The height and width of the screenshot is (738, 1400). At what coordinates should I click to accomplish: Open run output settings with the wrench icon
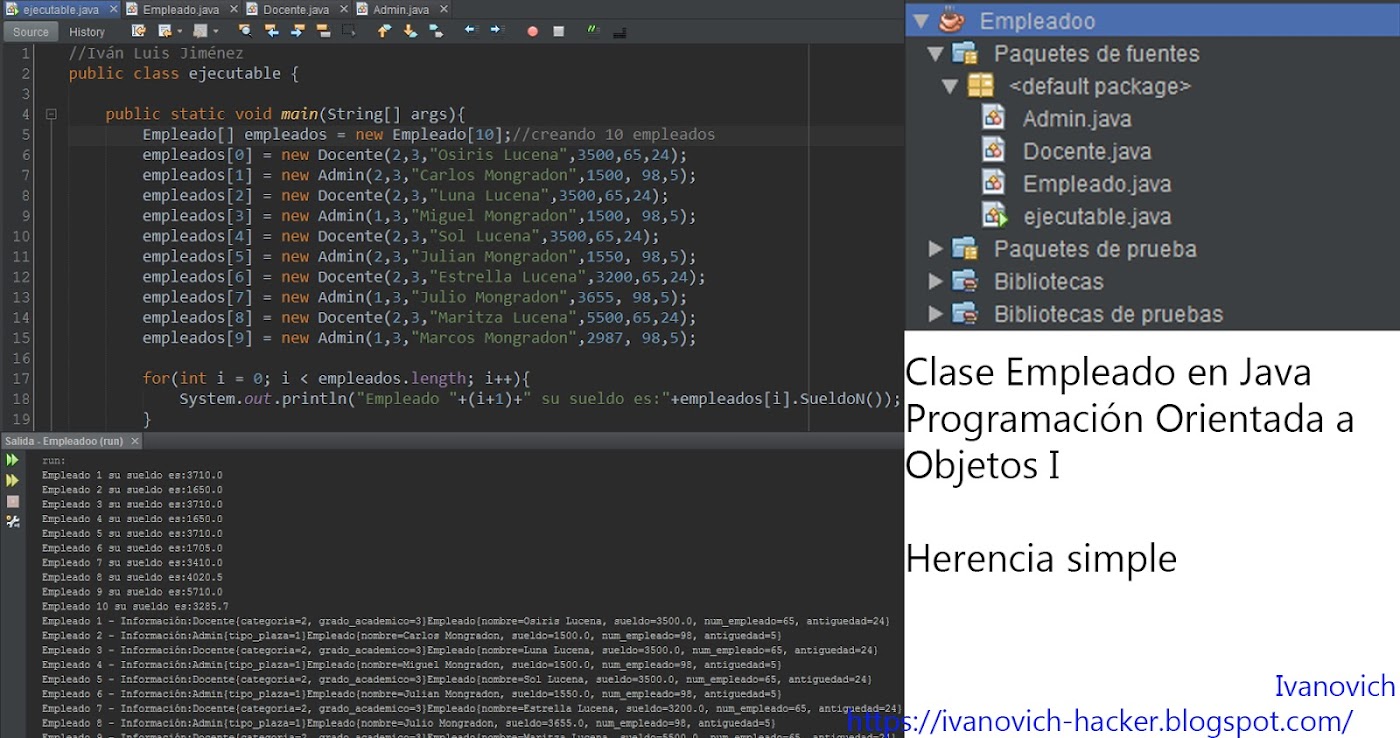click(13, 521)
